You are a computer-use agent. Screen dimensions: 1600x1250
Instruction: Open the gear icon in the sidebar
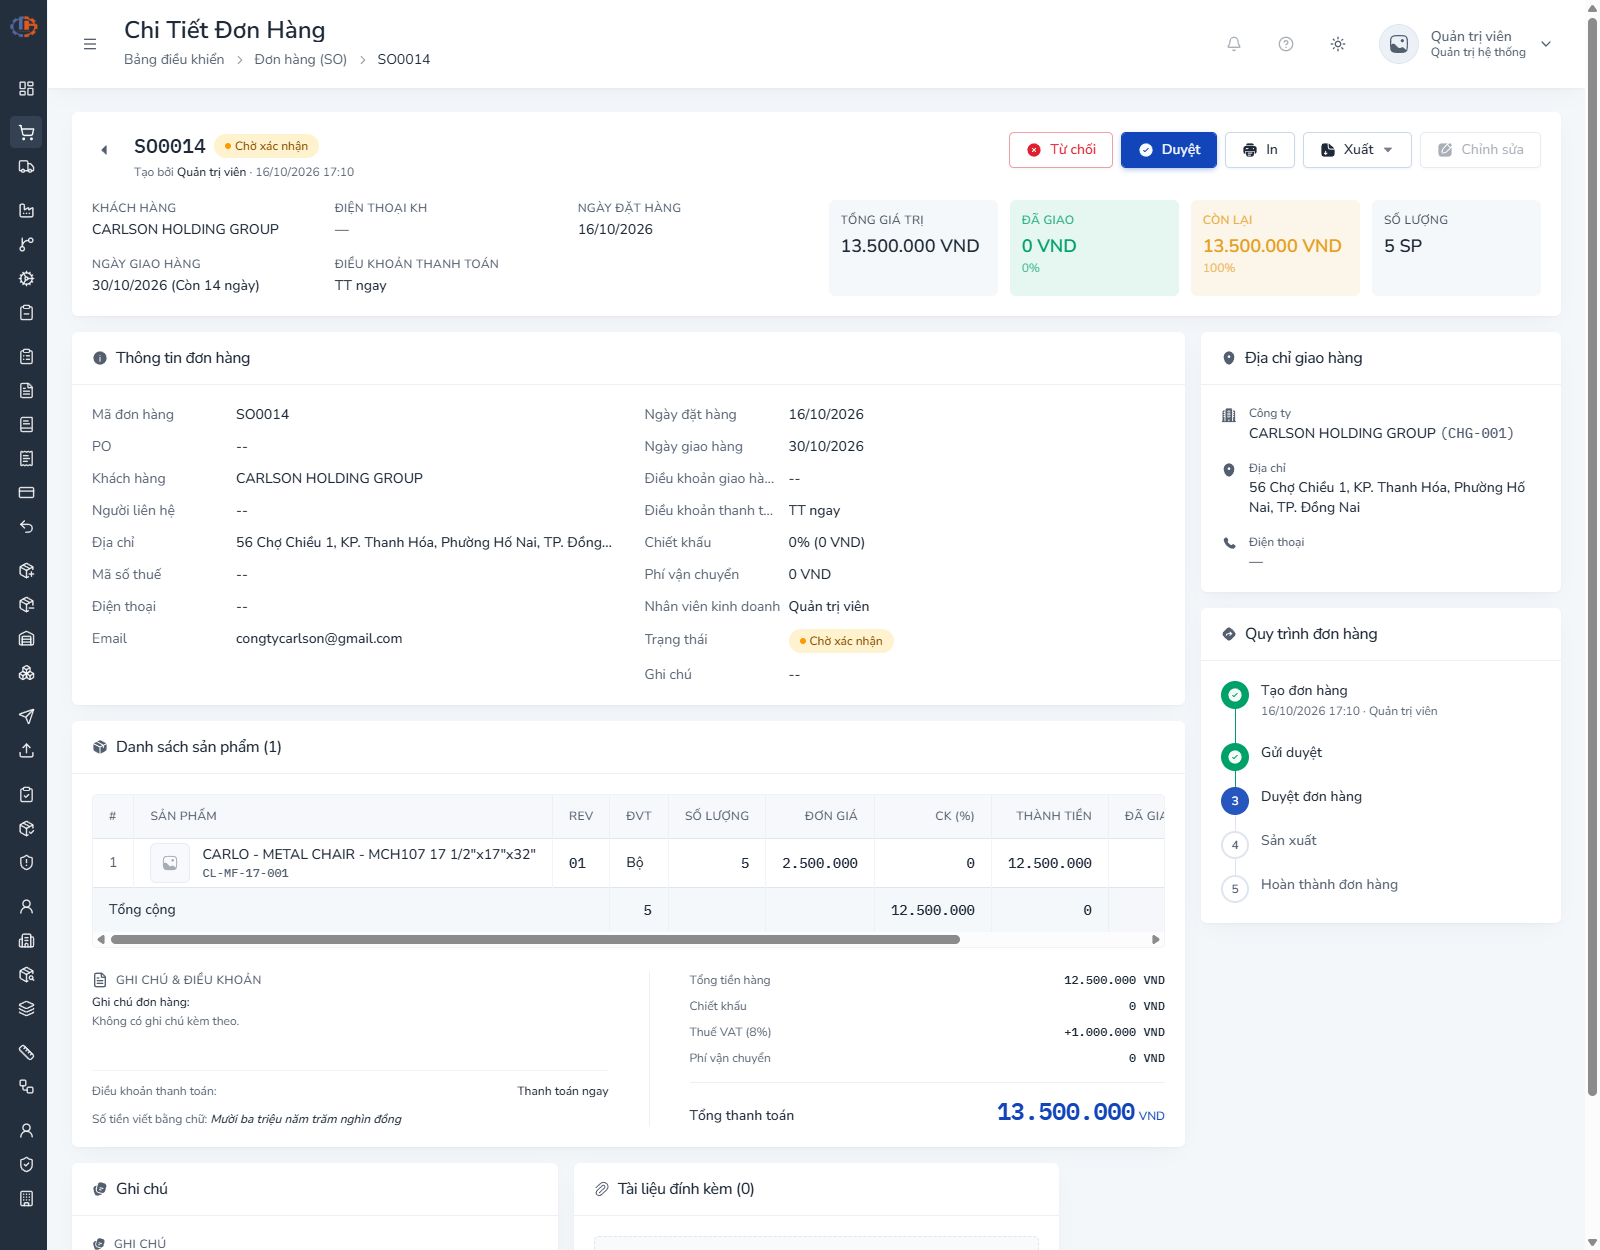click(x=26, y=278)
